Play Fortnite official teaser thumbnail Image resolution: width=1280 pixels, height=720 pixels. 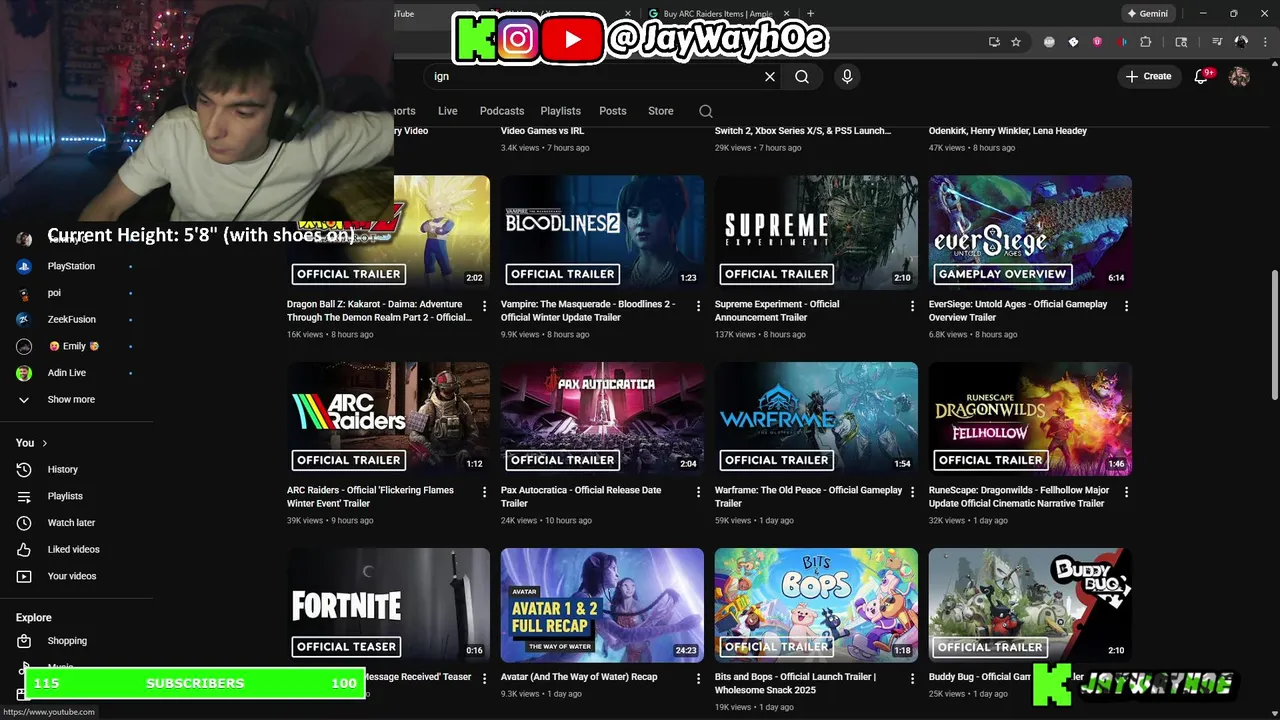(388, 605)
